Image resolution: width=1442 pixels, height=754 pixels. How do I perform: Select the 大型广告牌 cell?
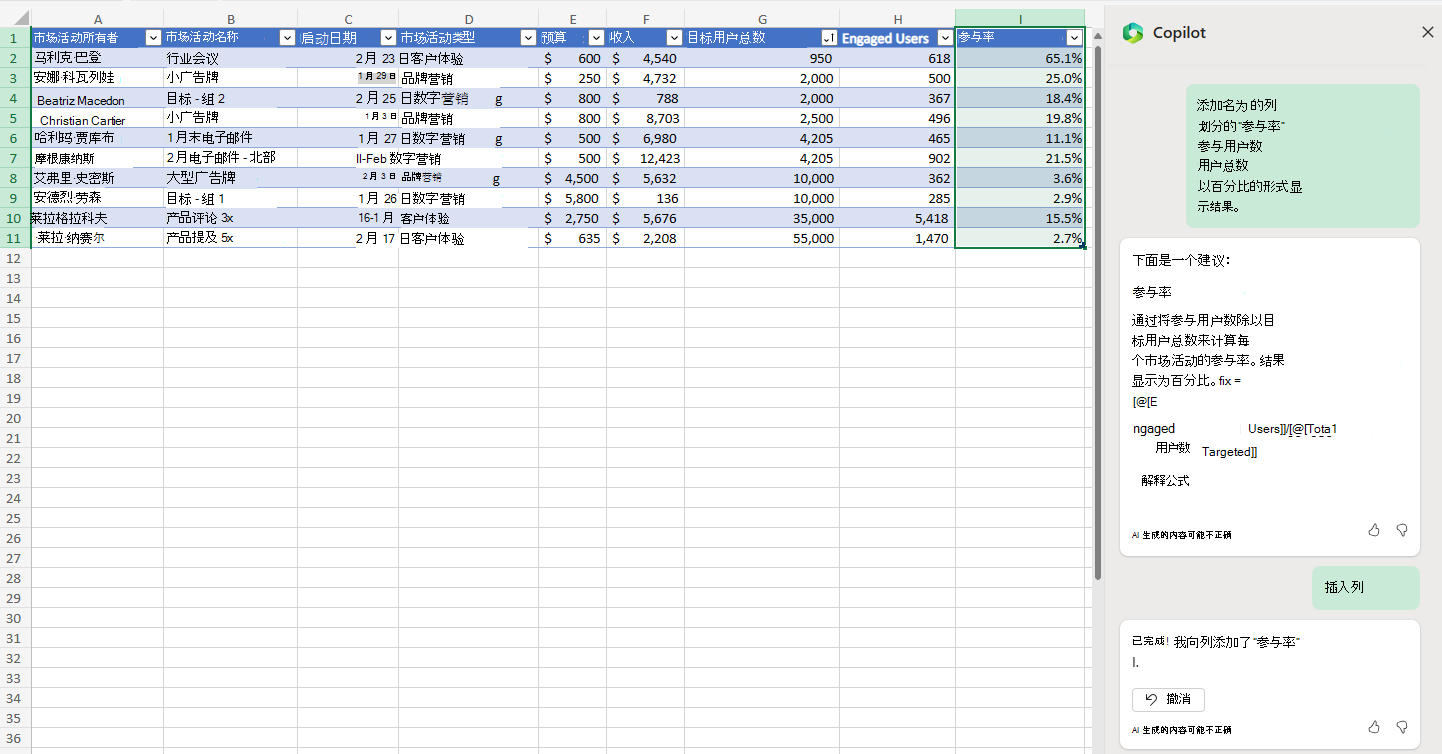(x=230, y=178)
